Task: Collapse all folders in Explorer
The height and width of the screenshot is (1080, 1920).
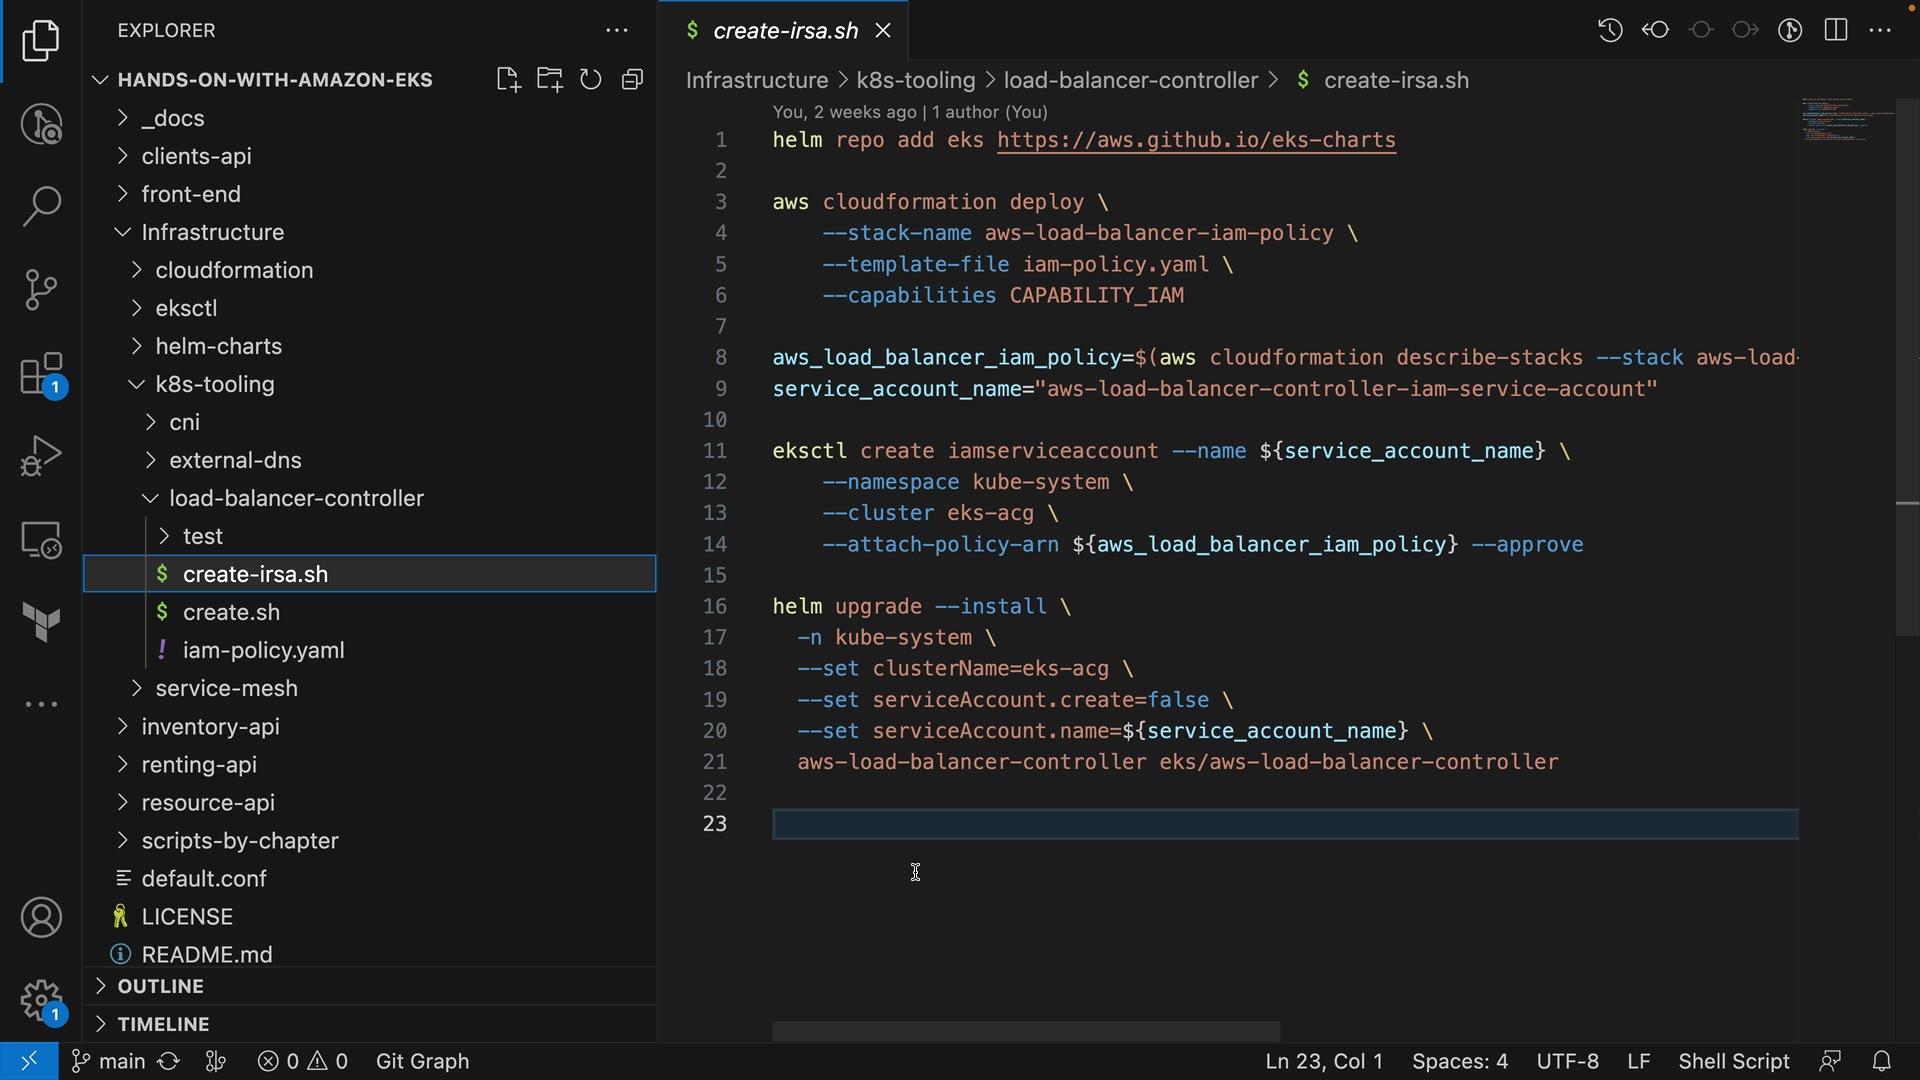Action: tap(632, 80)
